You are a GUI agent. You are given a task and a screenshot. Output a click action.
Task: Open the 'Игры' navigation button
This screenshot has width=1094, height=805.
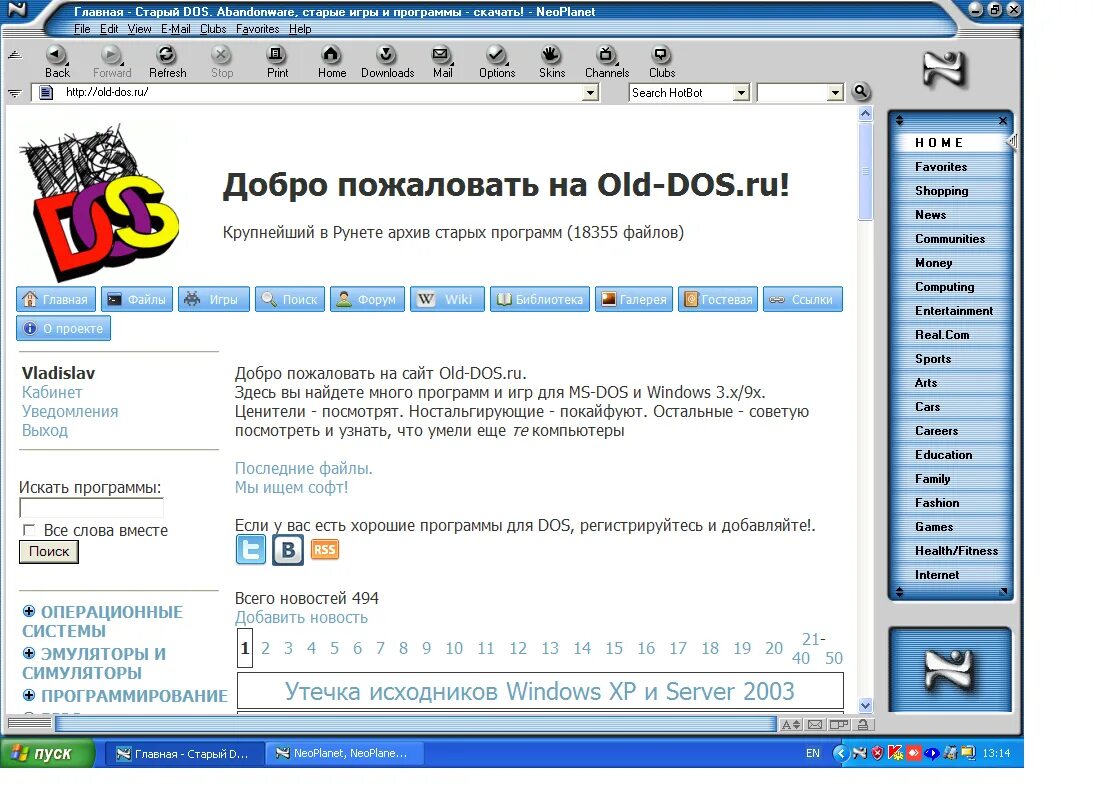213,299
